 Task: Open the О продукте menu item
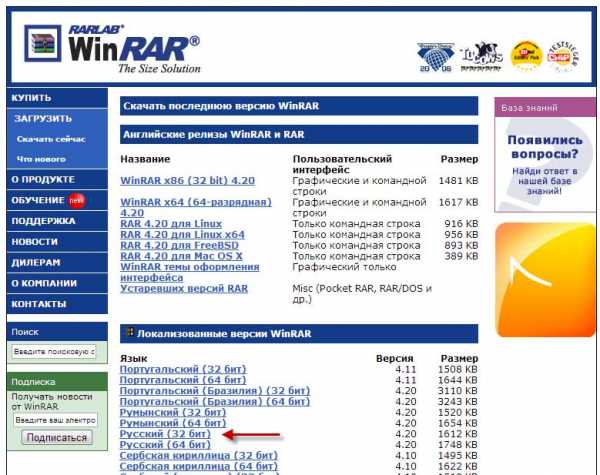click(x=57, y=180)
